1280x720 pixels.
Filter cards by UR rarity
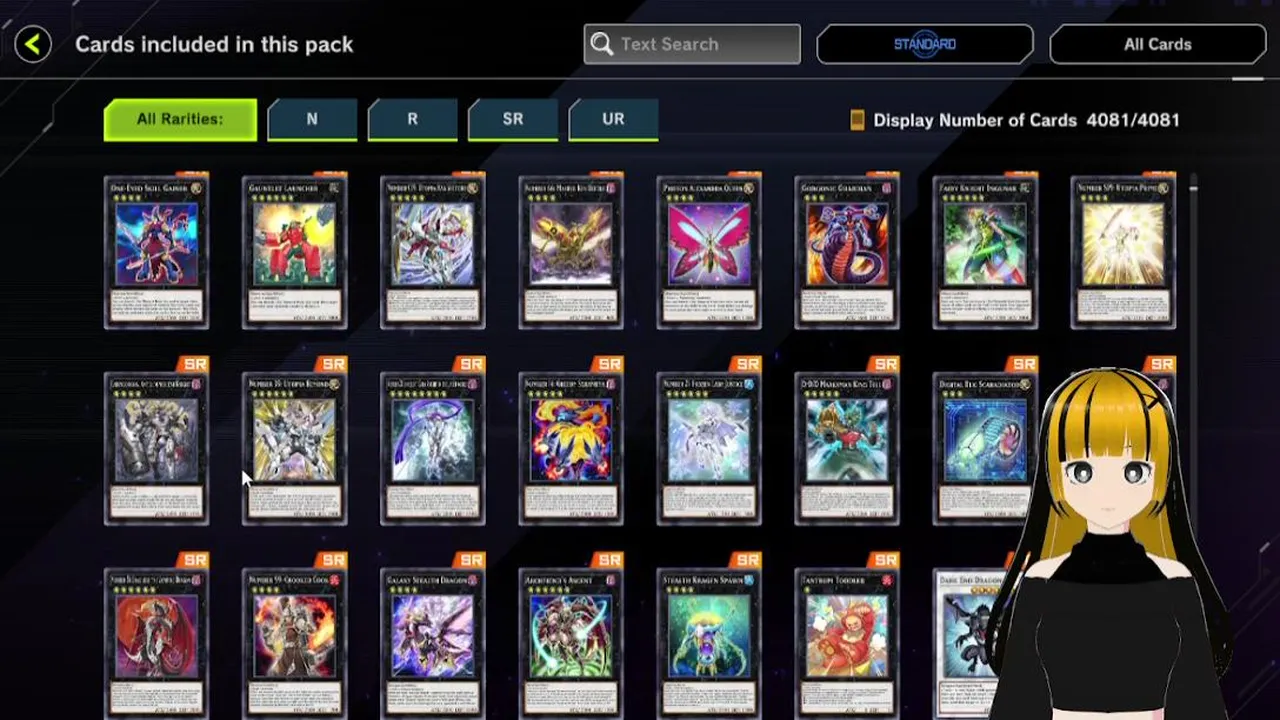point(613,119)
